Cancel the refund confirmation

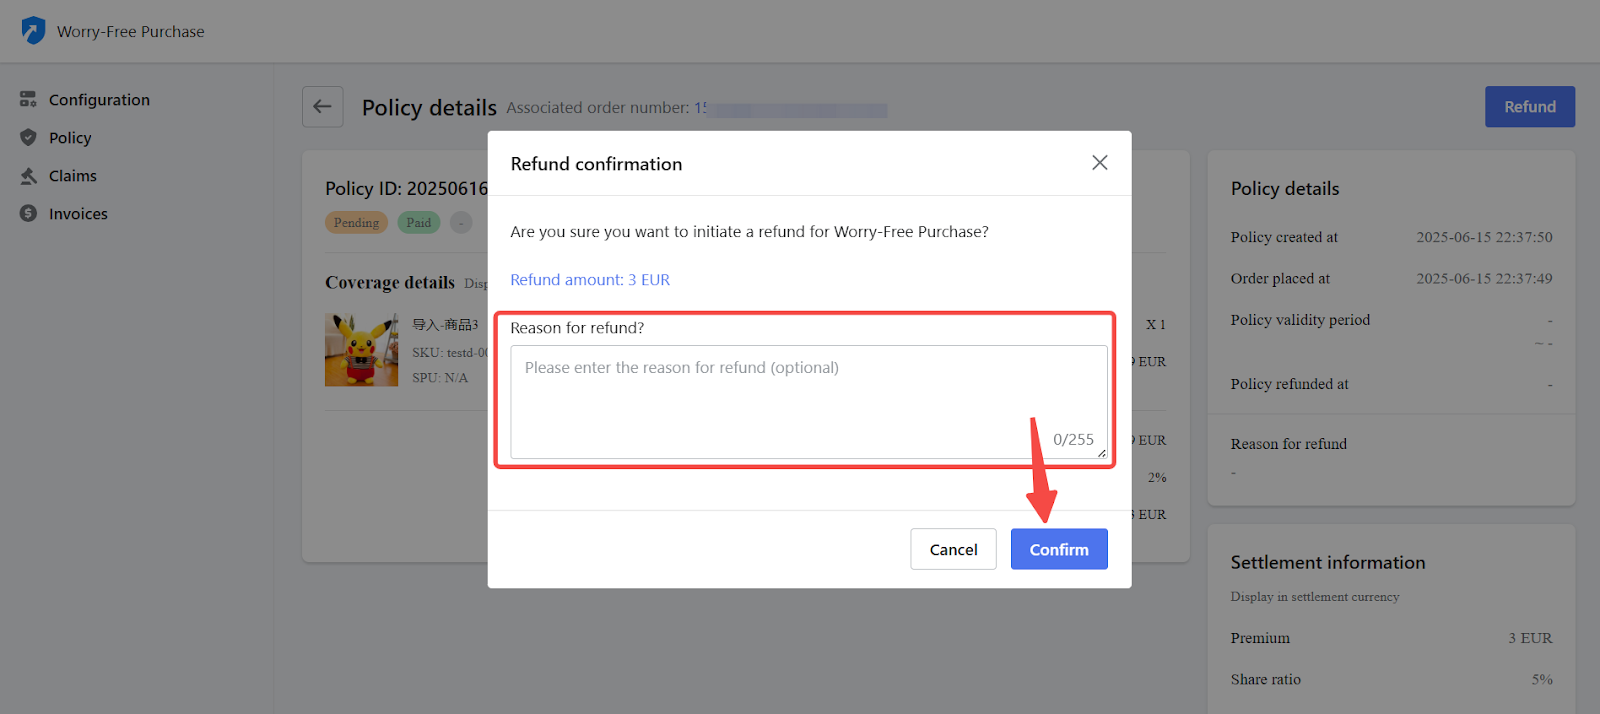point(953,549)
